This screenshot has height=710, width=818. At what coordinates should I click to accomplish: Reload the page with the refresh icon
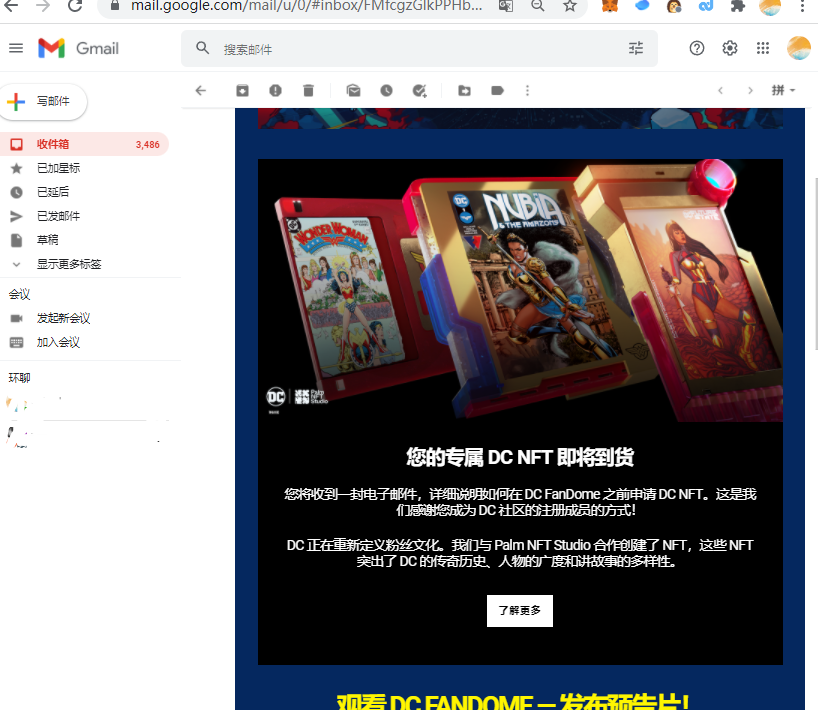(x=75, y=6)
